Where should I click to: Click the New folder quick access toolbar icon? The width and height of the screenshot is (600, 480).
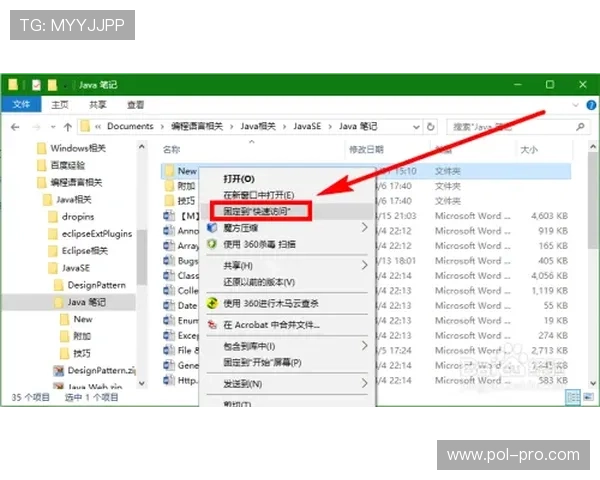pos(52,85)
